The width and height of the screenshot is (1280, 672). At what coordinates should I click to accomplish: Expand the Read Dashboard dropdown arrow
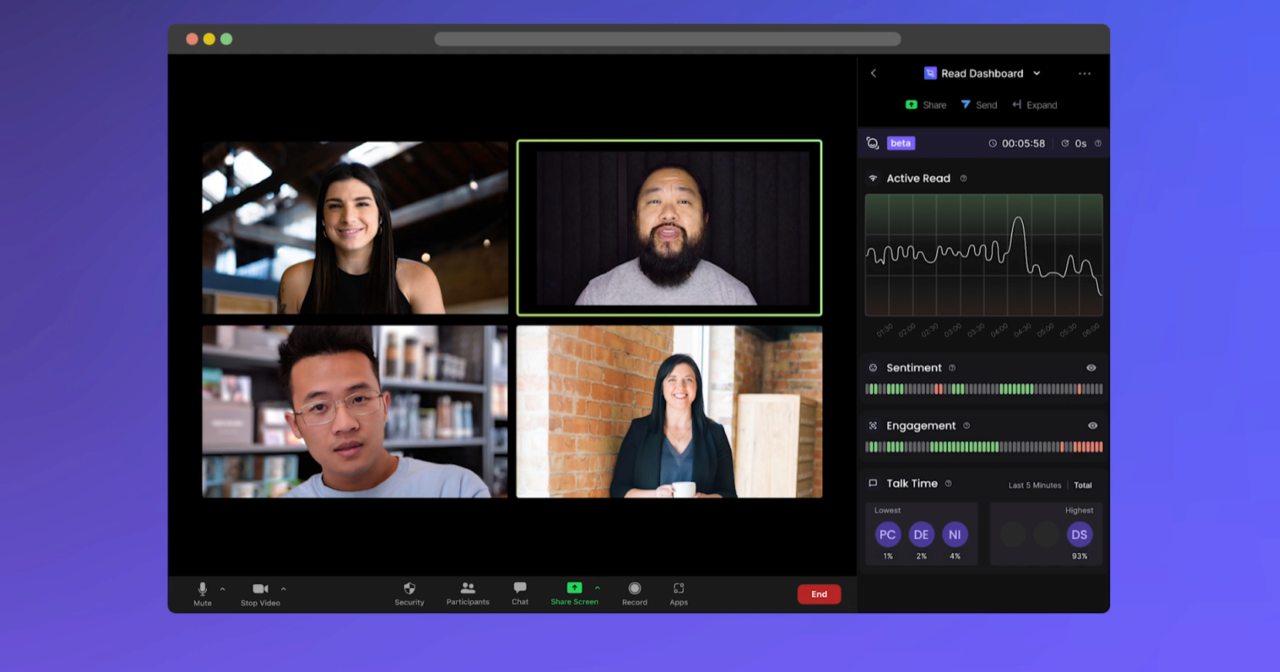1036,73
